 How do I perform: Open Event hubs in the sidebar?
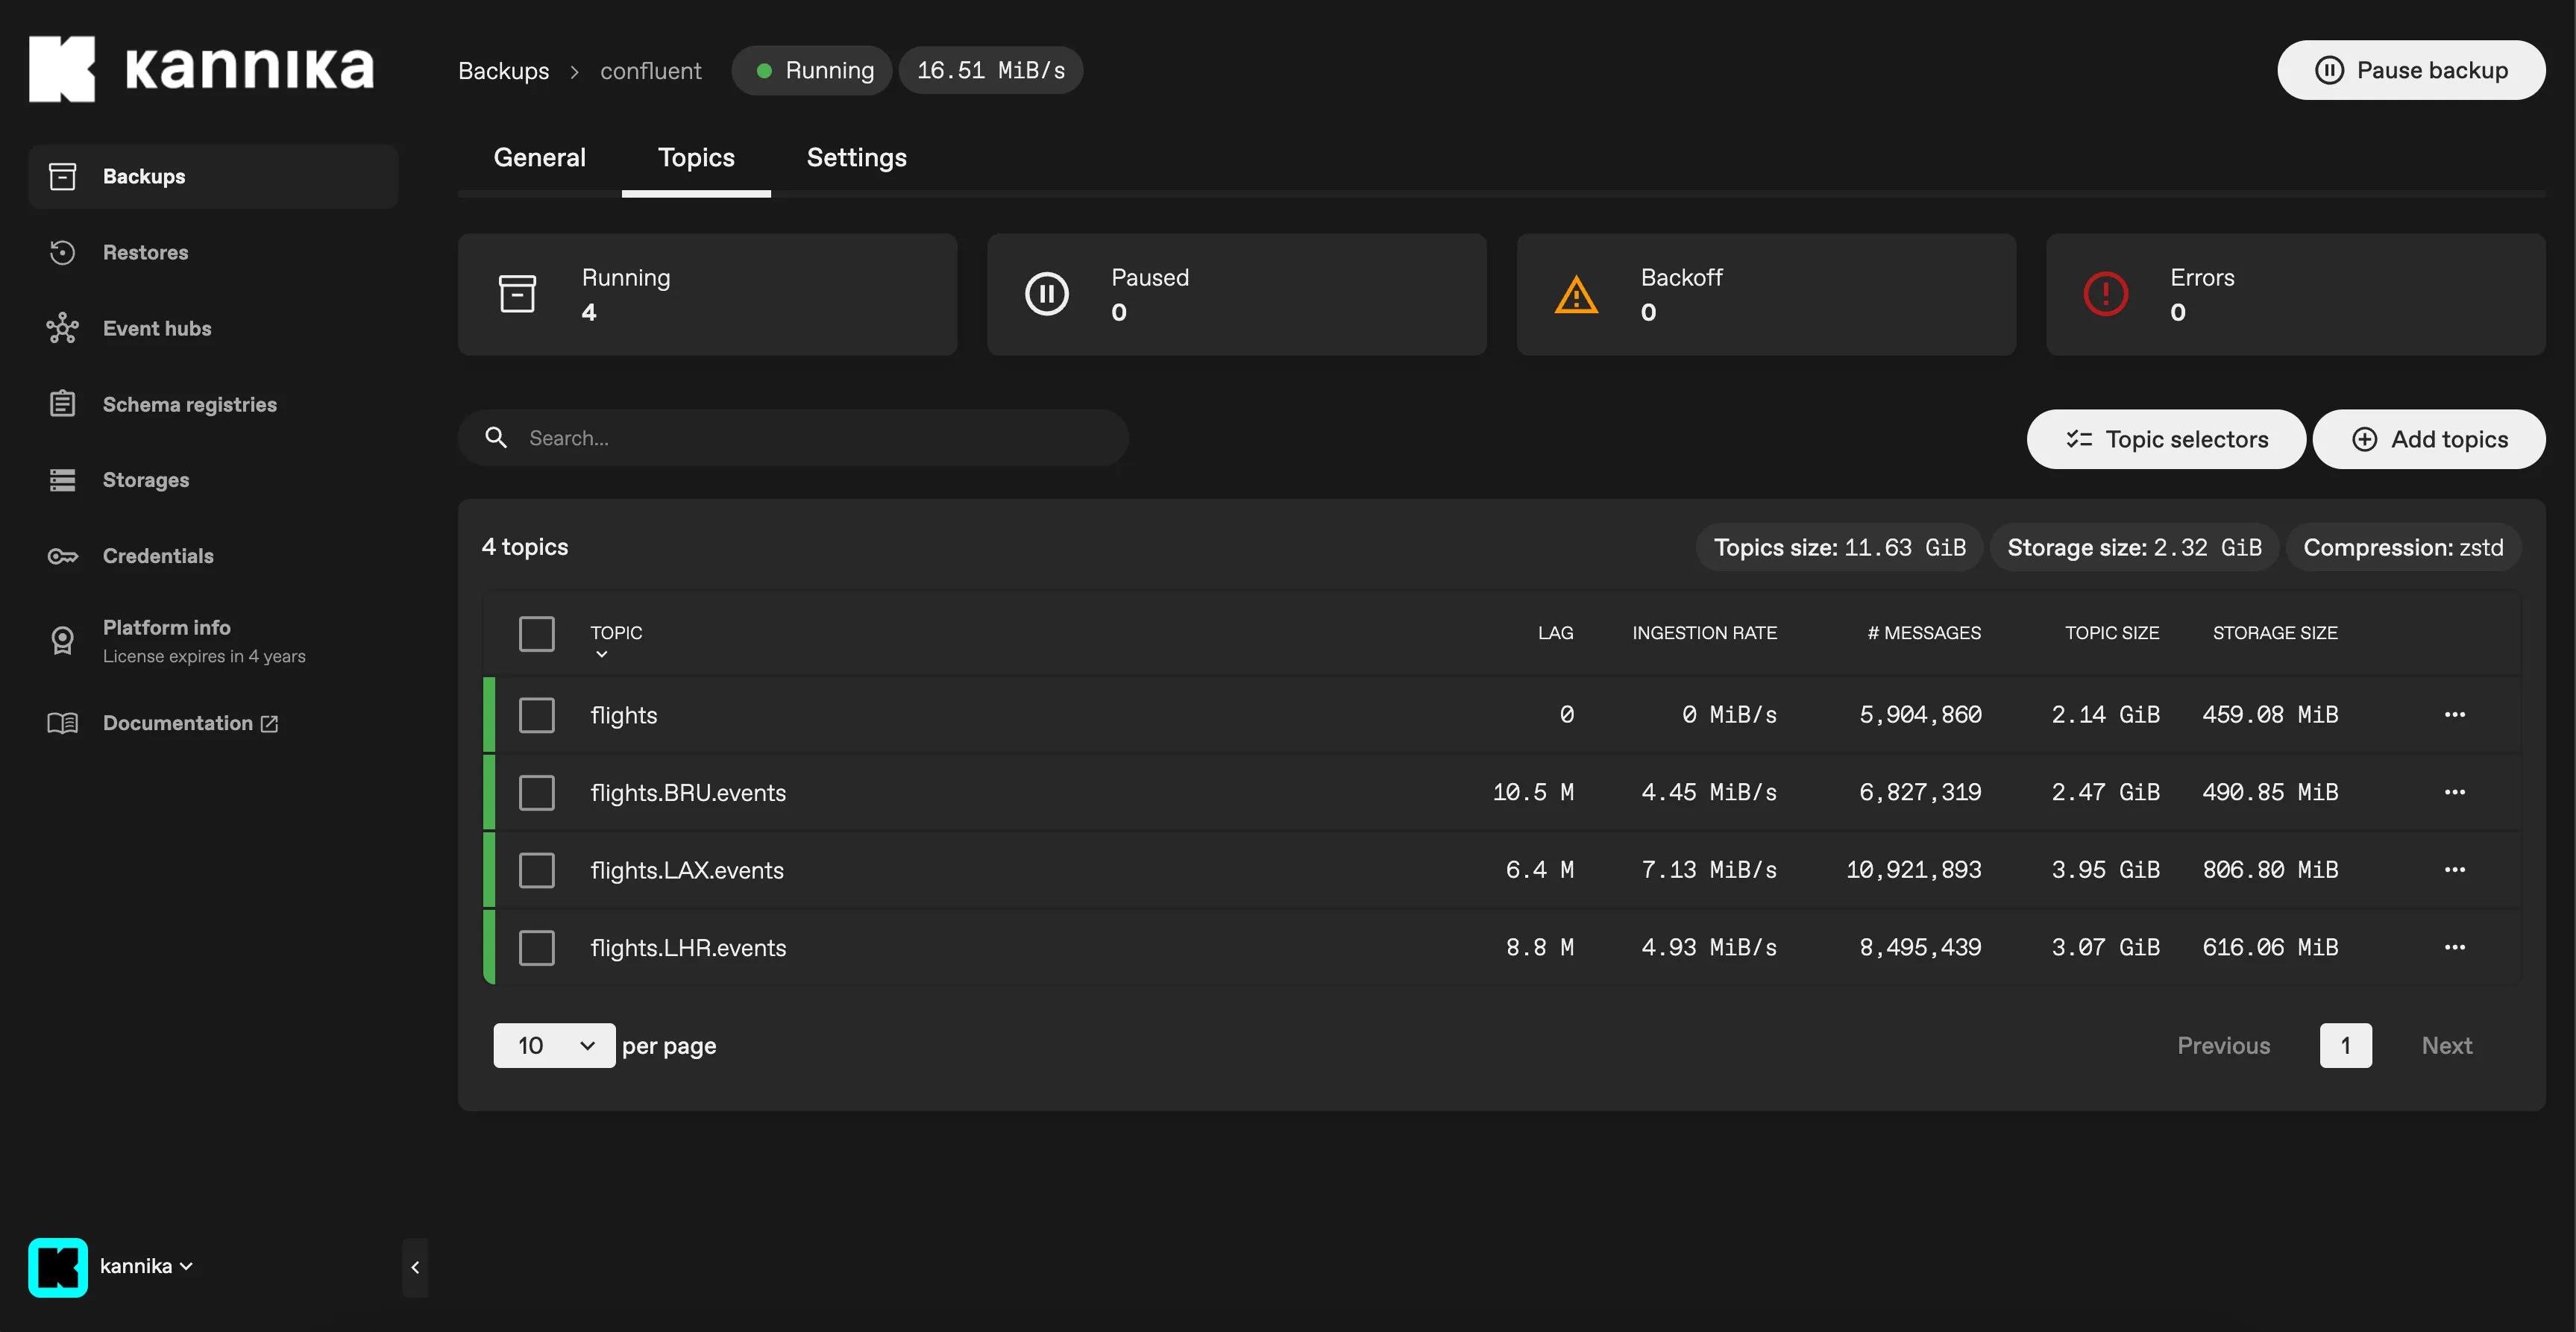pos(157,328)
